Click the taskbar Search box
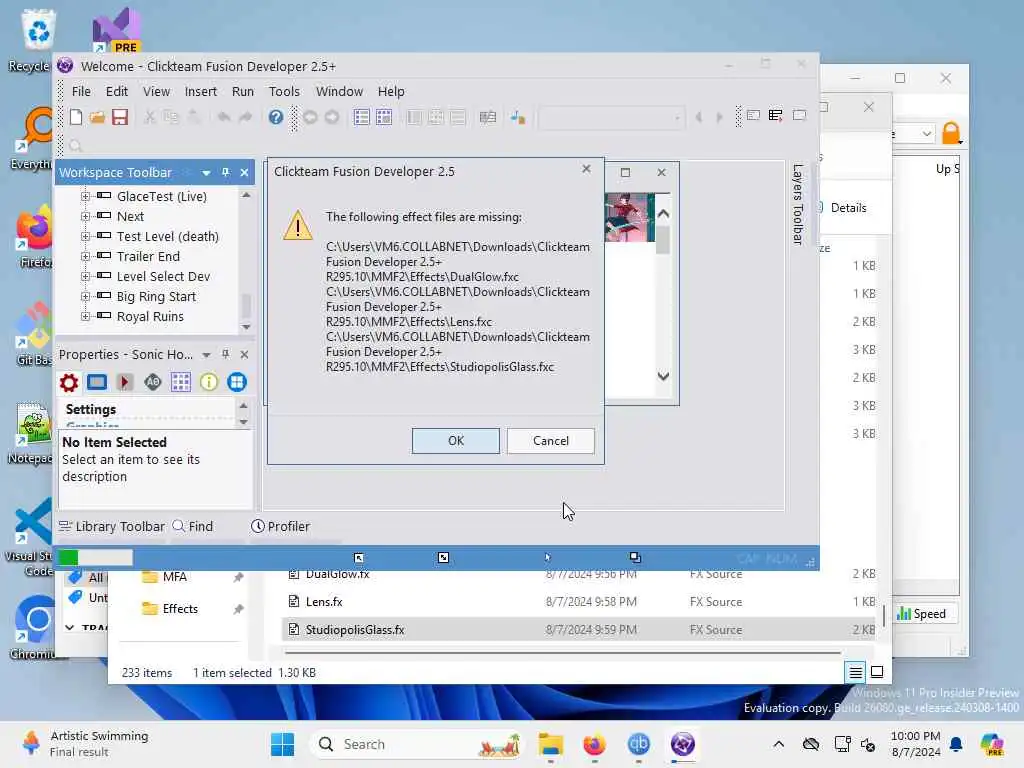Image resolution: width=1024 pixels, height=768 pixels. pos(418,744)
